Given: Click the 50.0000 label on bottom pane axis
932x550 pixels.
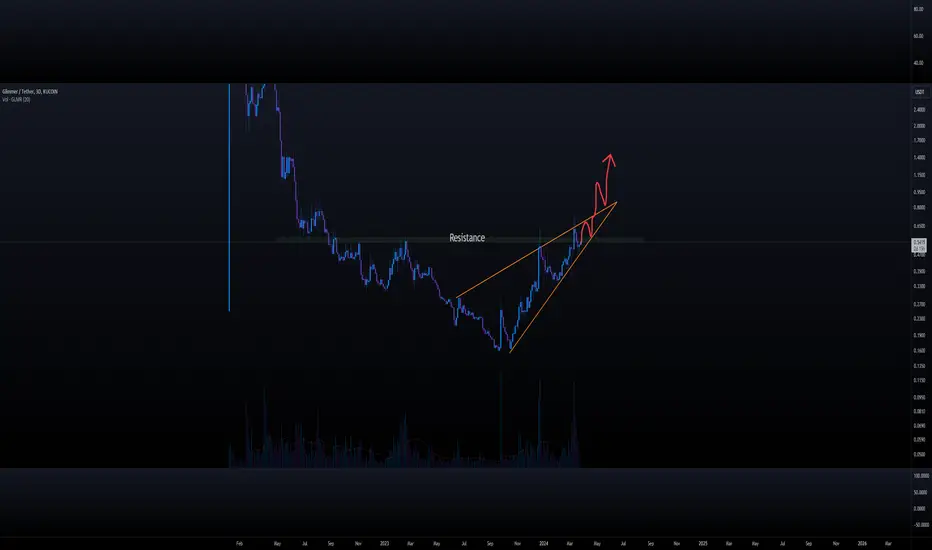Looking at the screenshot, I should pos(921,493).
